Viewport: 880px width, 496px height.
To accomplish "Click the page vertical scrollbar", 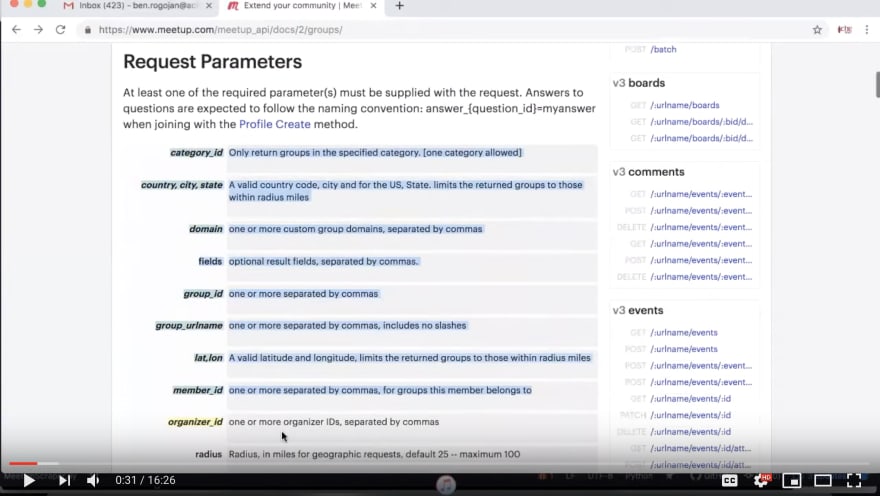I will (877, 84).
